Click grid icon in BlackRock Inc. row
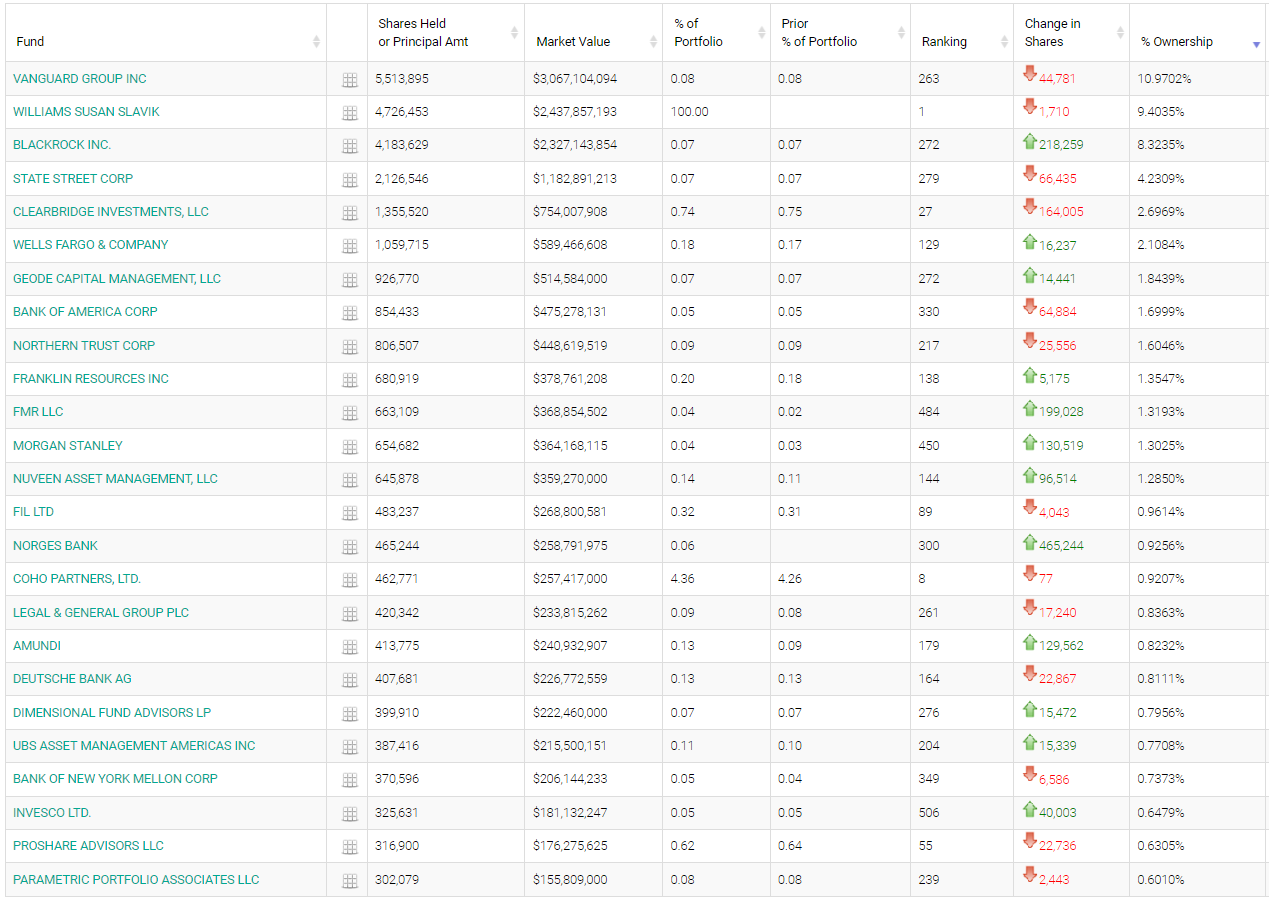This screenshot has height=901, width=1269. [349, 146]
